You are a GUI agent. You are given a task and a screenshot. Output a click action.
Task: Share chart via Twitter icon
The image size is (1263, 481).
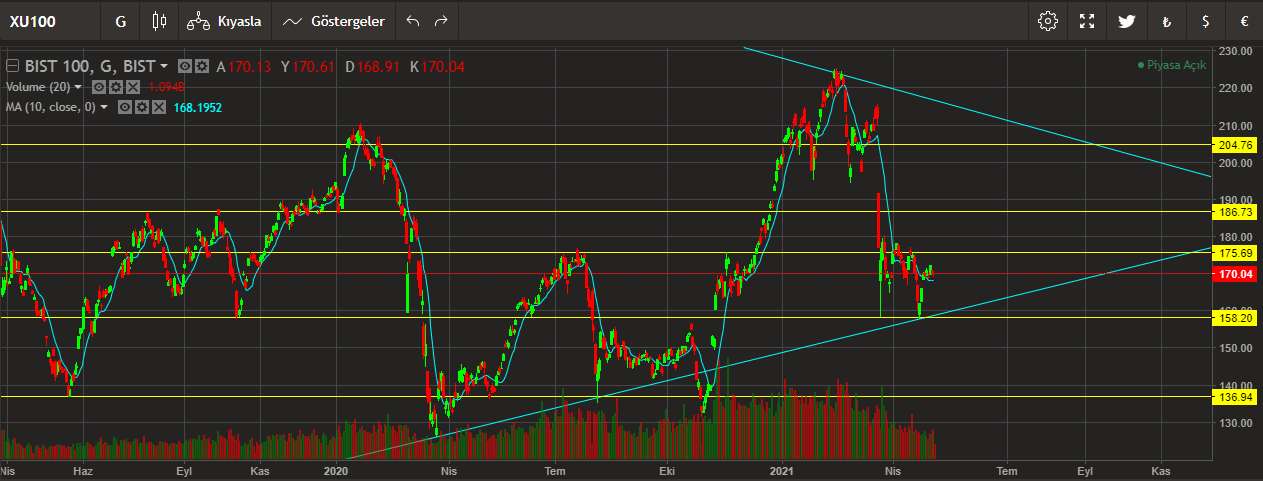pos(1126,20)
